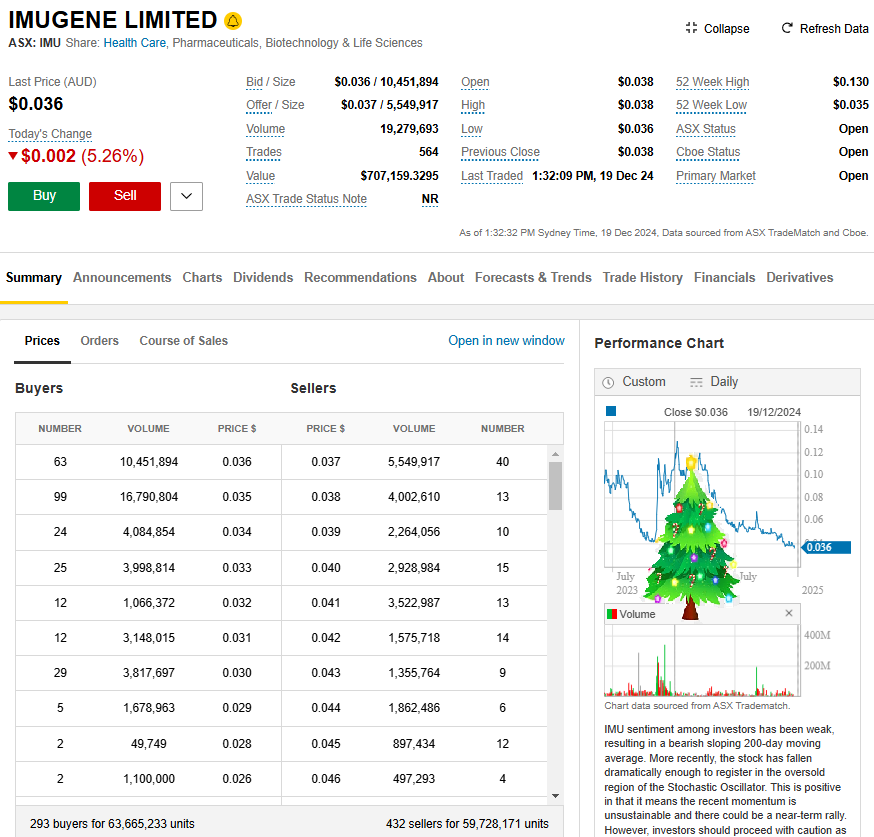The image size is (874, 837).
Task: Switch to the Orders sub-tab
Action: (x=100, y=340)
